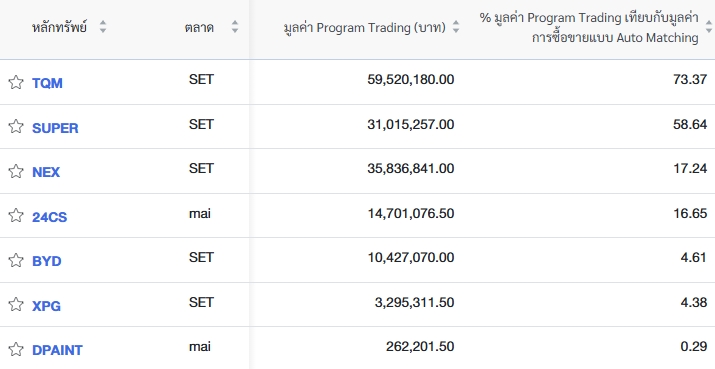Star the DPAINT security
The width and height of the screenshot is (715, 369).
point(16,349)
